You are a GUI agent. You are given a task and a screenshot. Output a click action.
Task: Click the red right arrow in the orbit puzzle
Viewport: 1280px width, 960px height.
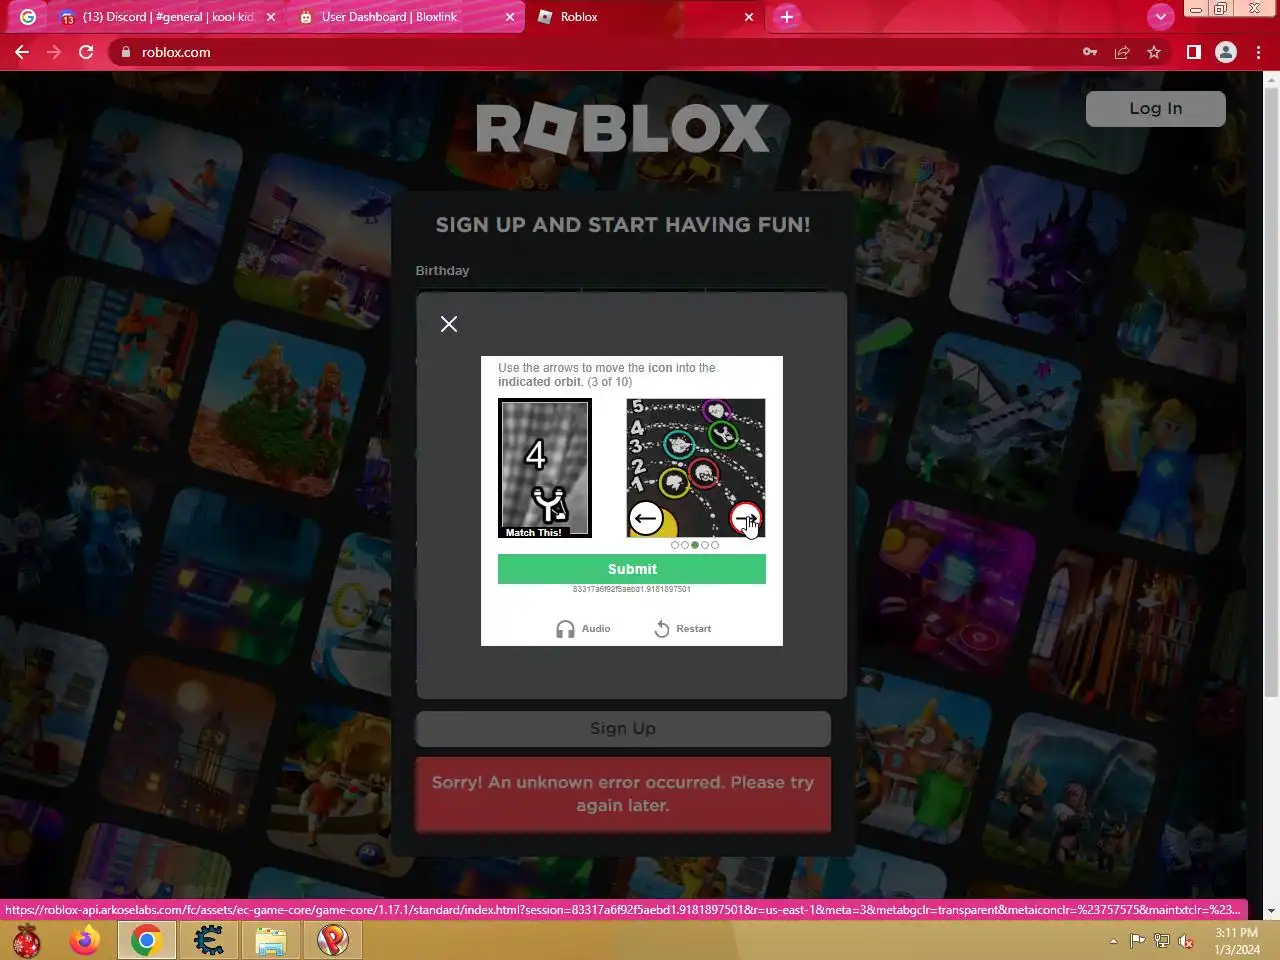pos(745,518)
